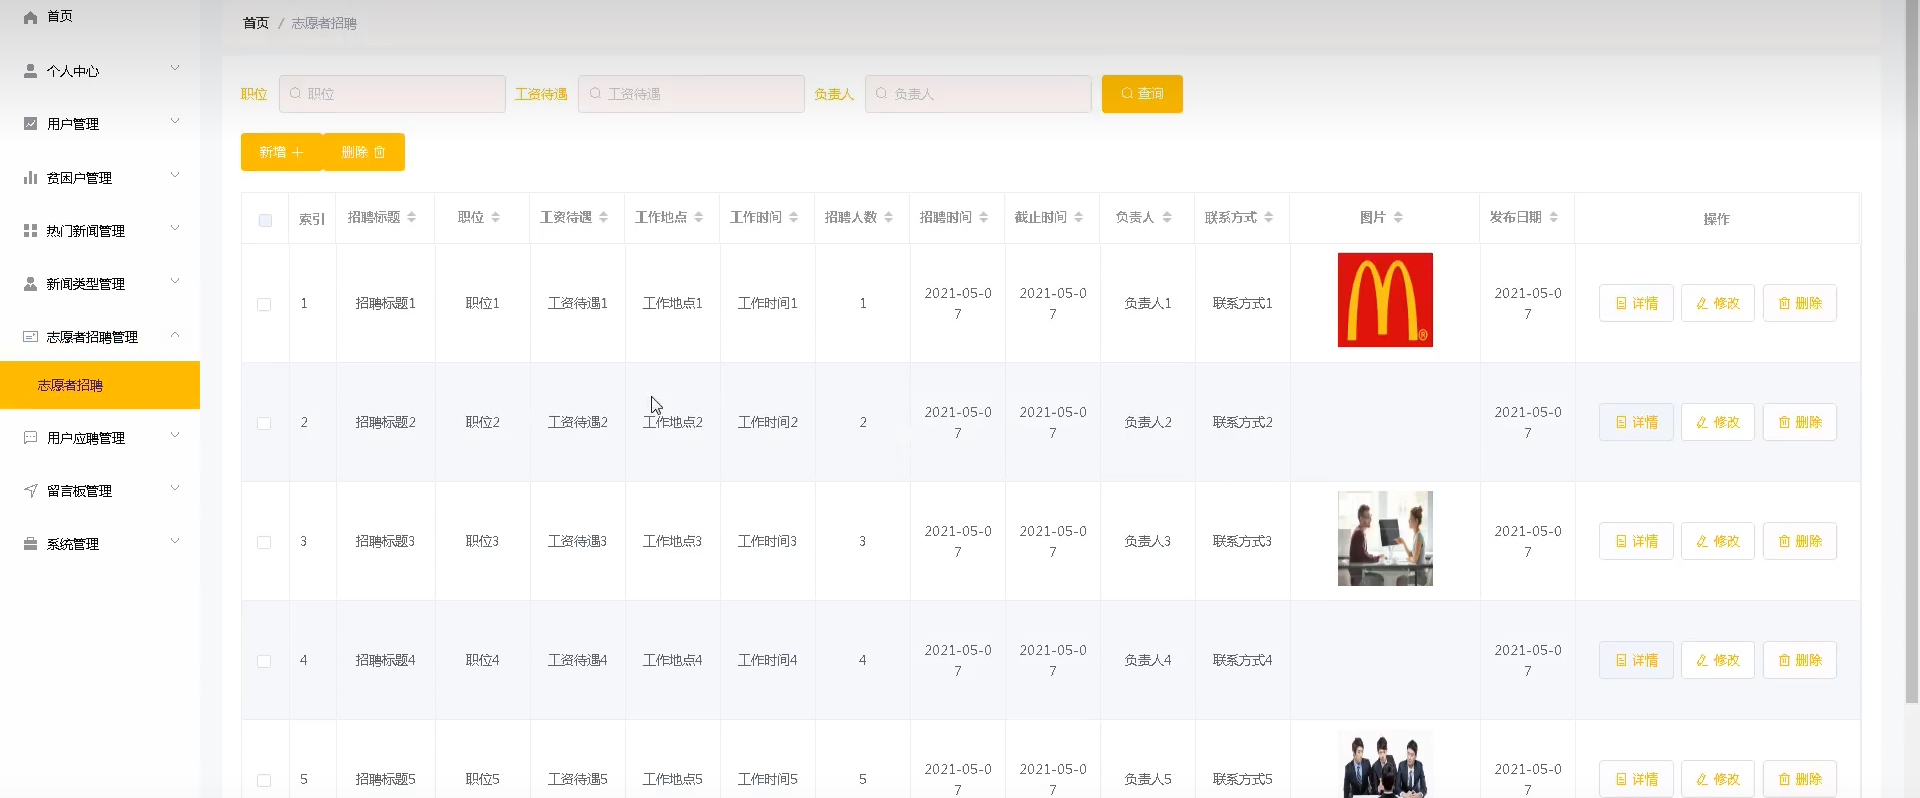This screenshot has width=1920, height=798.
Task: Expand the 贫困户管理 chevron
Action: [x=175, y=175]
